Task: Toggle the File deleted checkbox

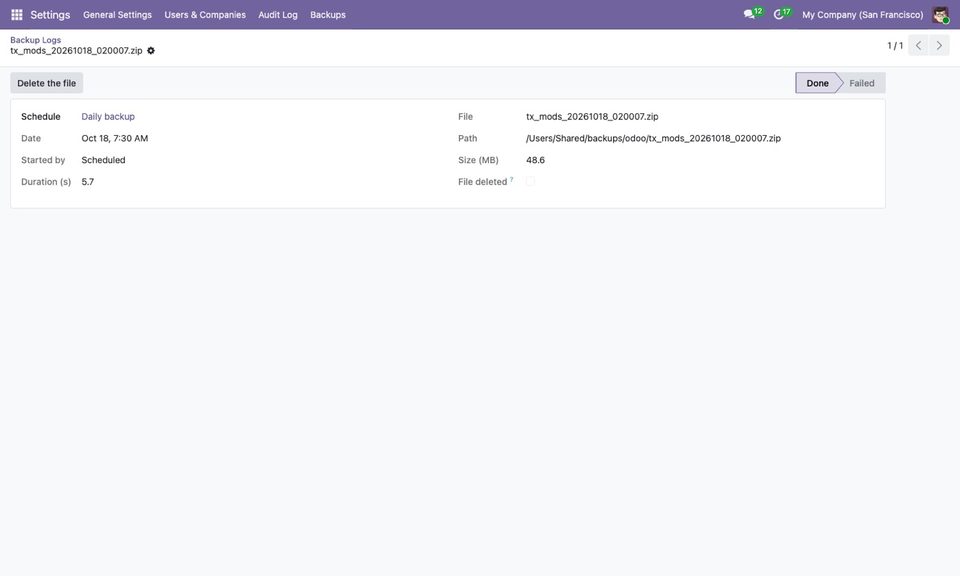Action: [x=530, y=181]
